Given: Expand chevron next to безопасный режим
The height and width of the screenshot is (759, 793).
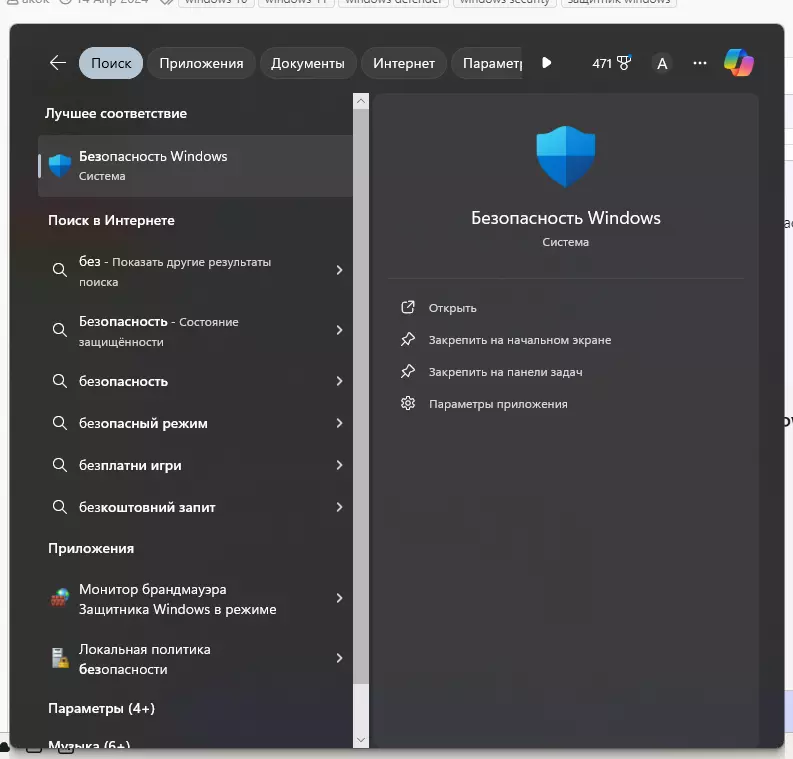Looking at the screenshot, I should point(339,423).
